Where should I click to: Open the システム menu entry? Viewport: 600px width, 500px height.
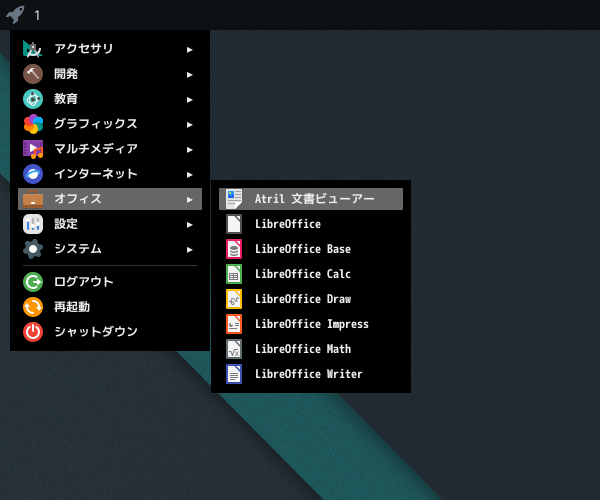[110, 249]
